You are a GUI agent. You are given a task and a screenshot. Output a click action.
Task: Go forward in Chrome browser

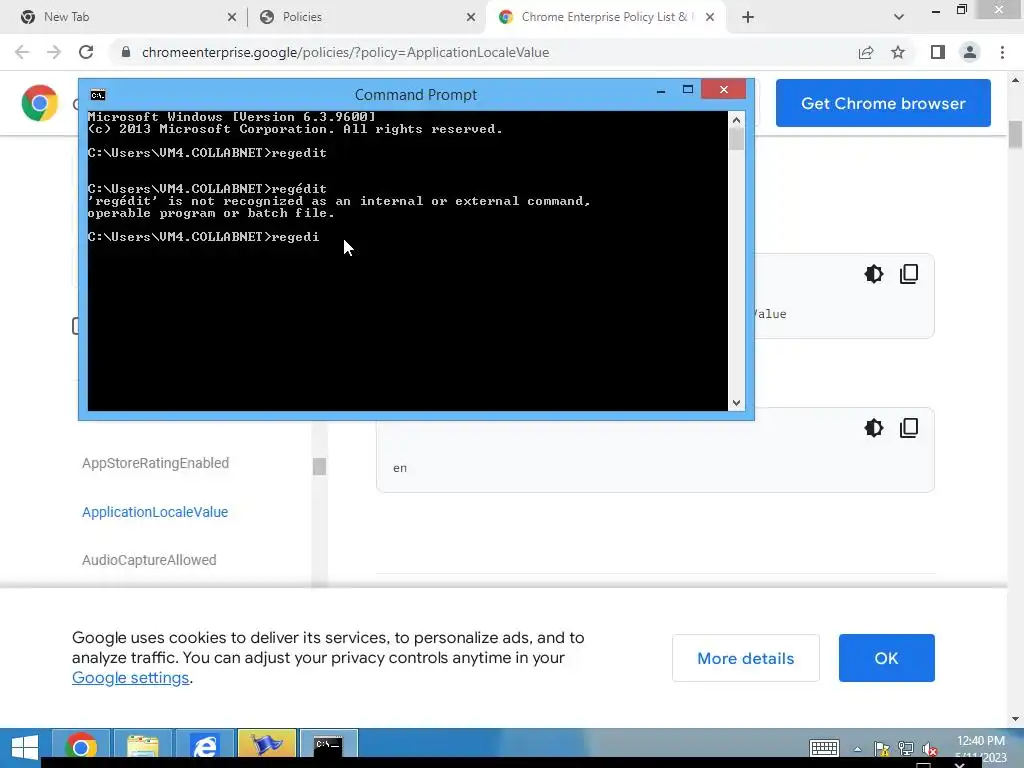tap(54, 52)
